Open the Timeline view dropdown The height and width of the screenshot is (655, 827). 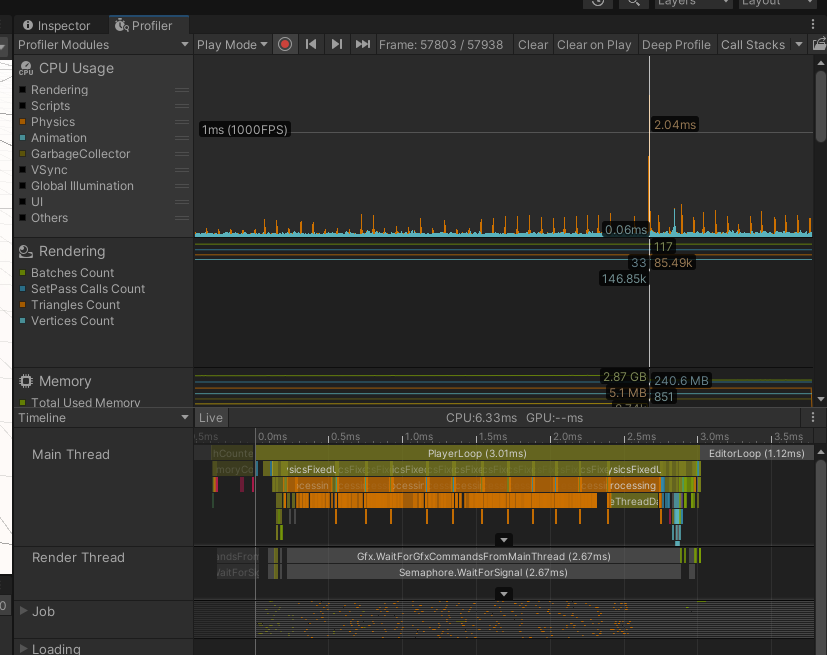point(103,418)
